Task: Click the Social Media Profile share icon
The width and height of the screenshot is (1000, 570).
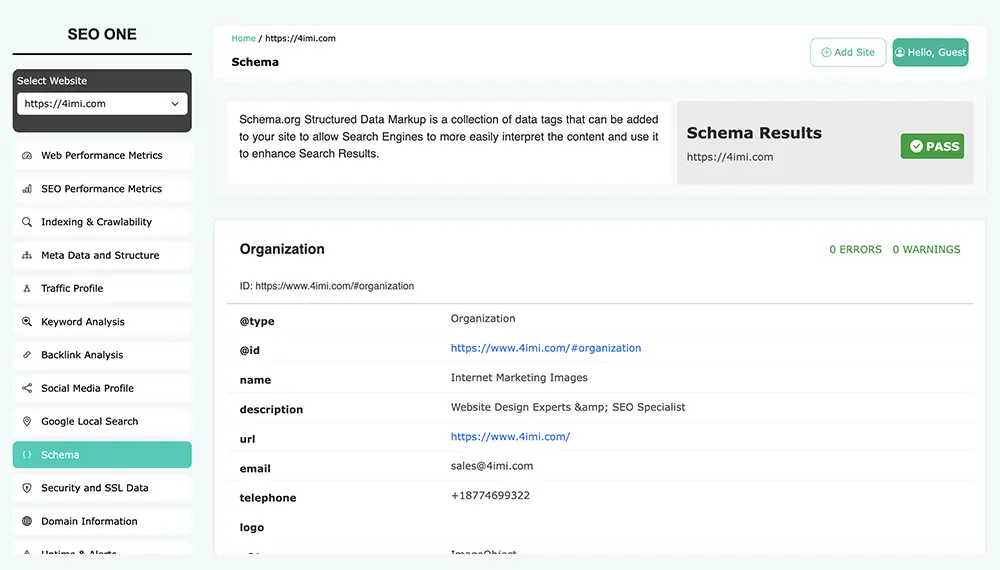Action: point(27,388)
